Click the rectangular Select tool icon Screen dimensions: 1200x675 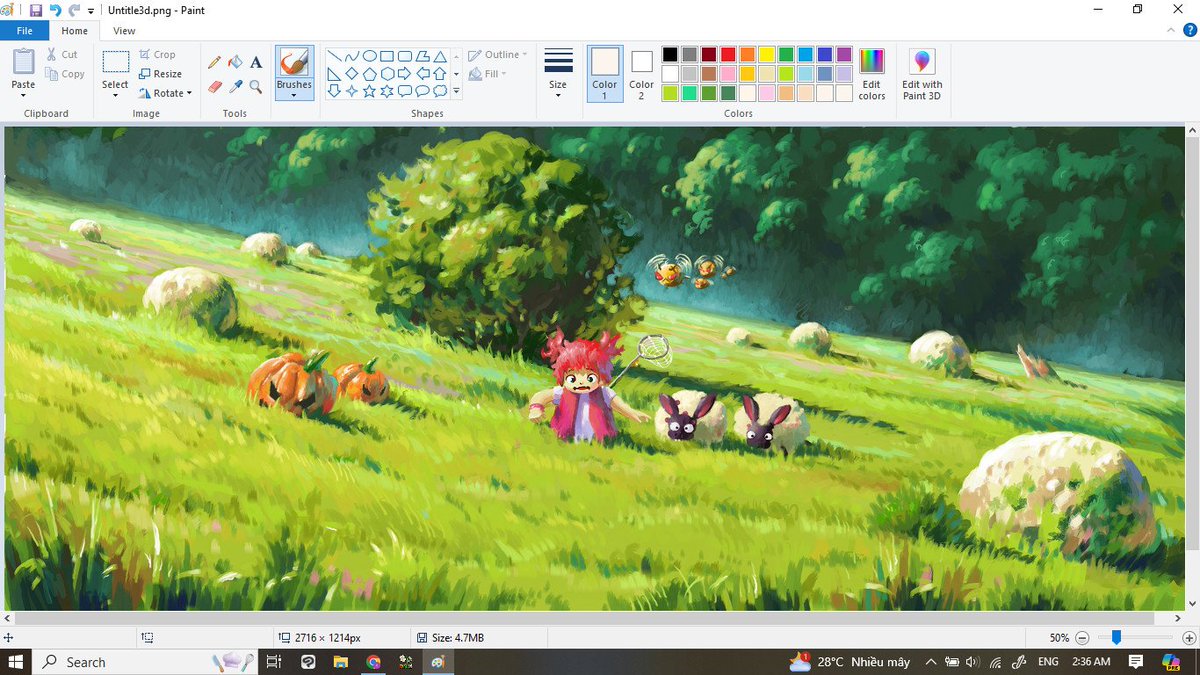115,62
